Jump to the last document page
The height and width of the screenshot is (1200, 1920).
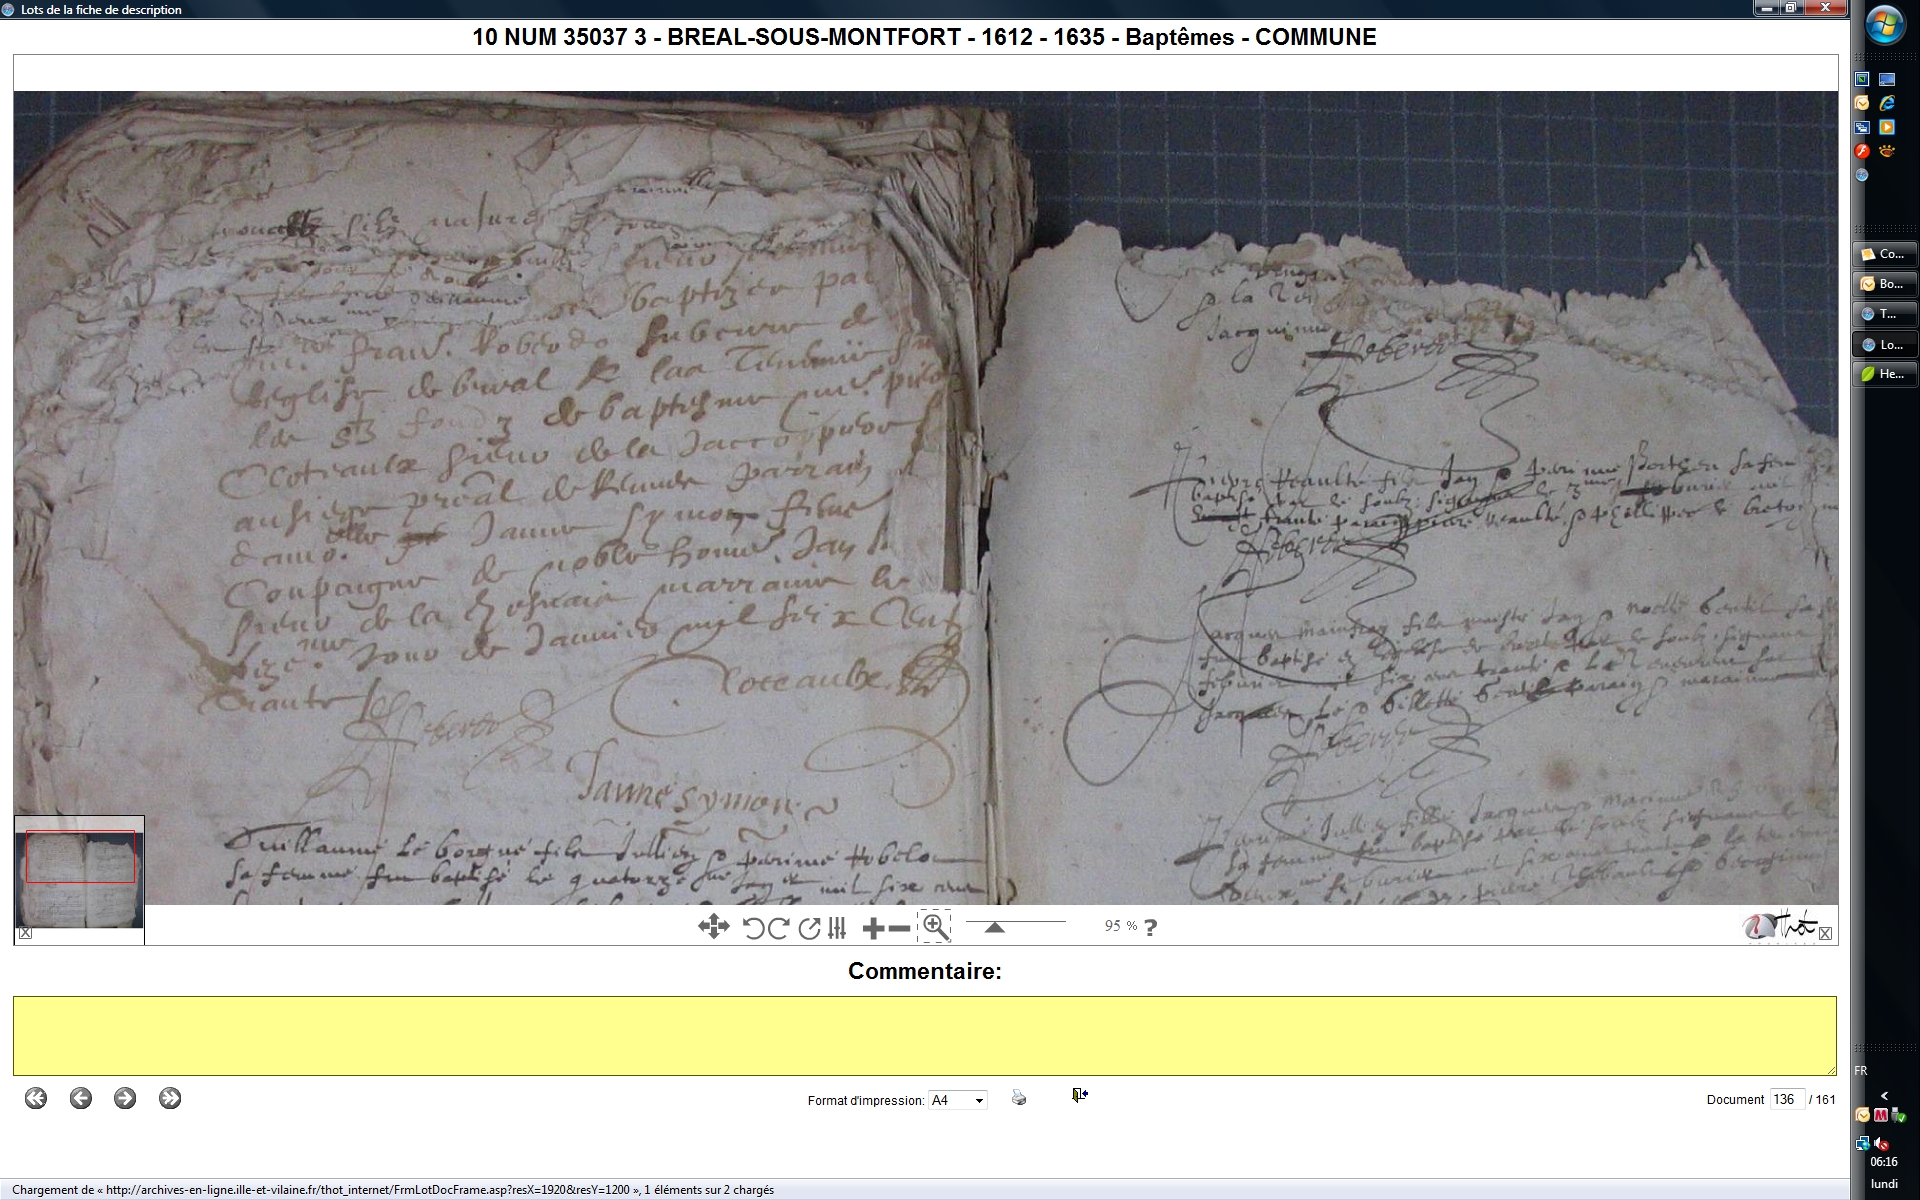tap(170, 1098)
